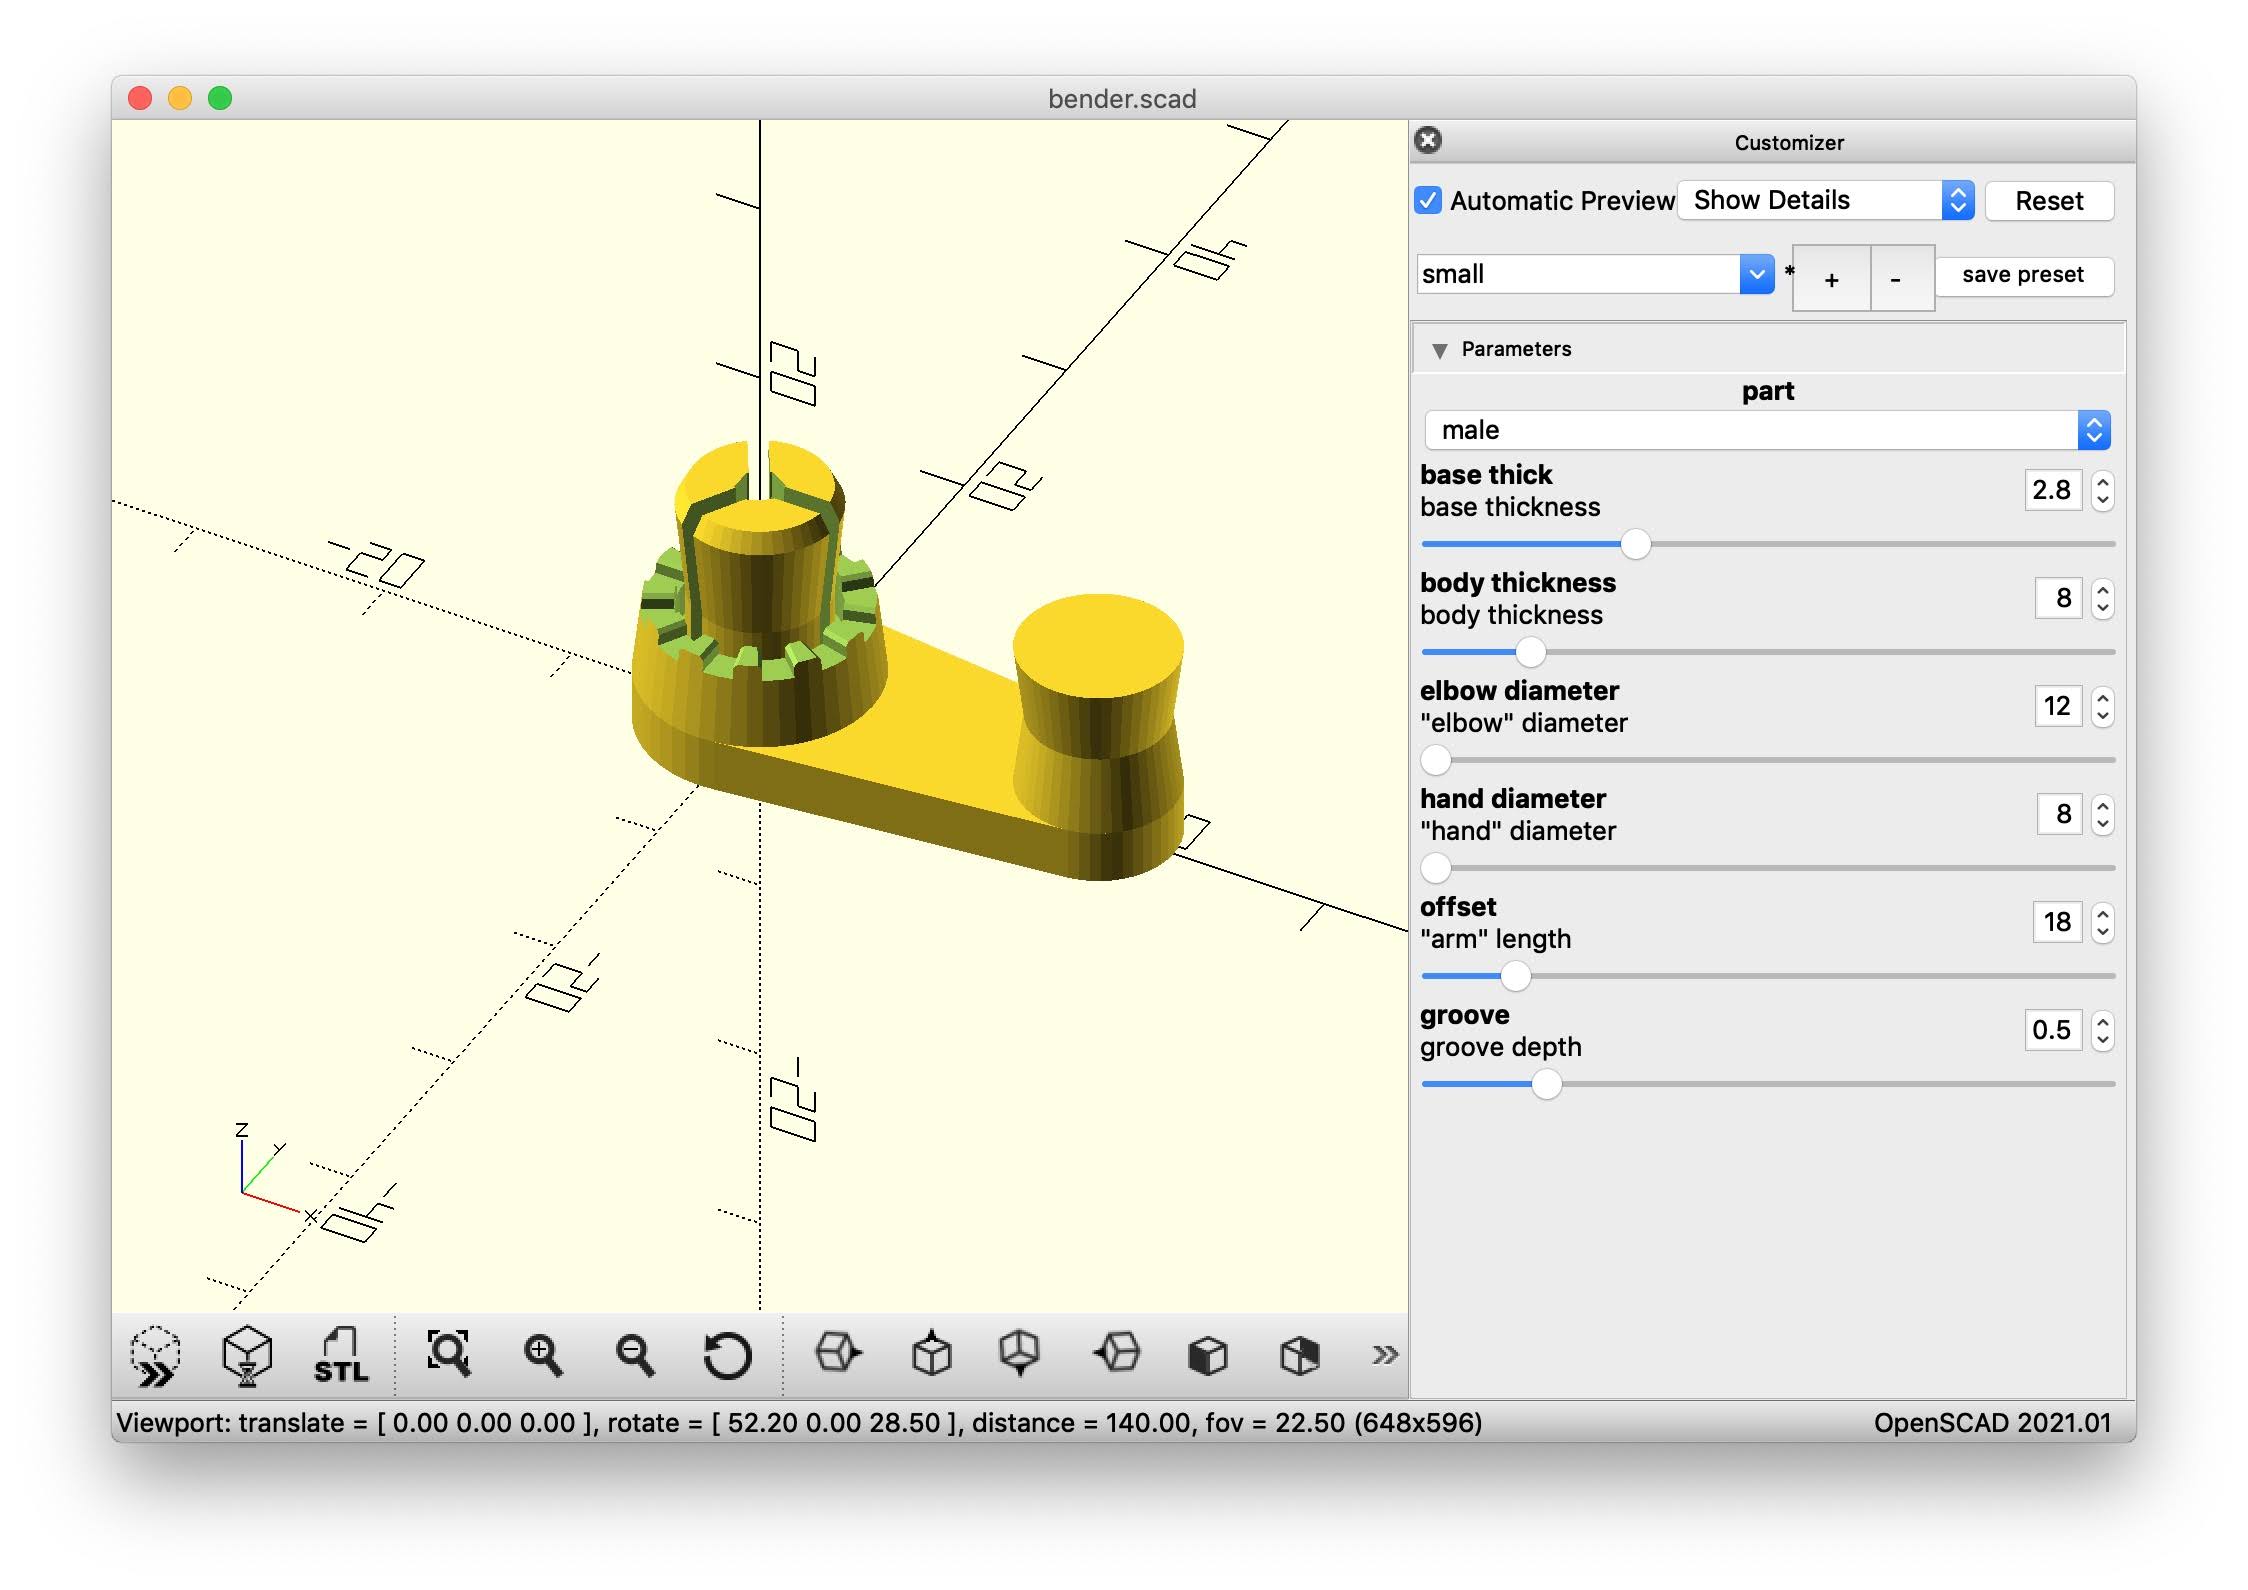Add a new preset with plus button
Viewport: 2248px width, 1590px height.
(1831, 280)
